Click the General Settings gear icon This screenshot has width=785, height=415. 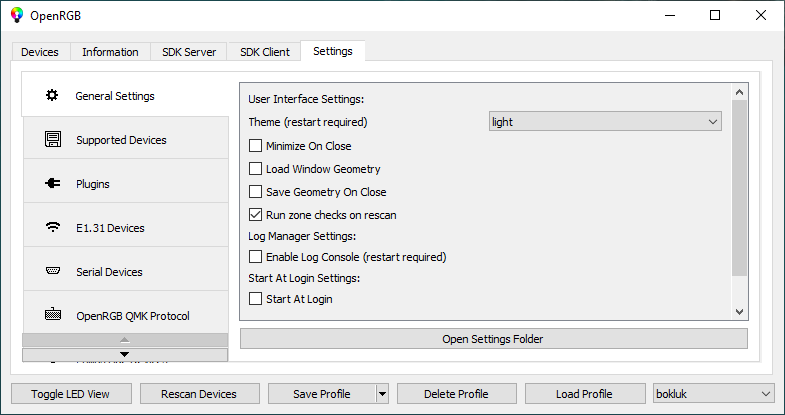click(52, 95)
